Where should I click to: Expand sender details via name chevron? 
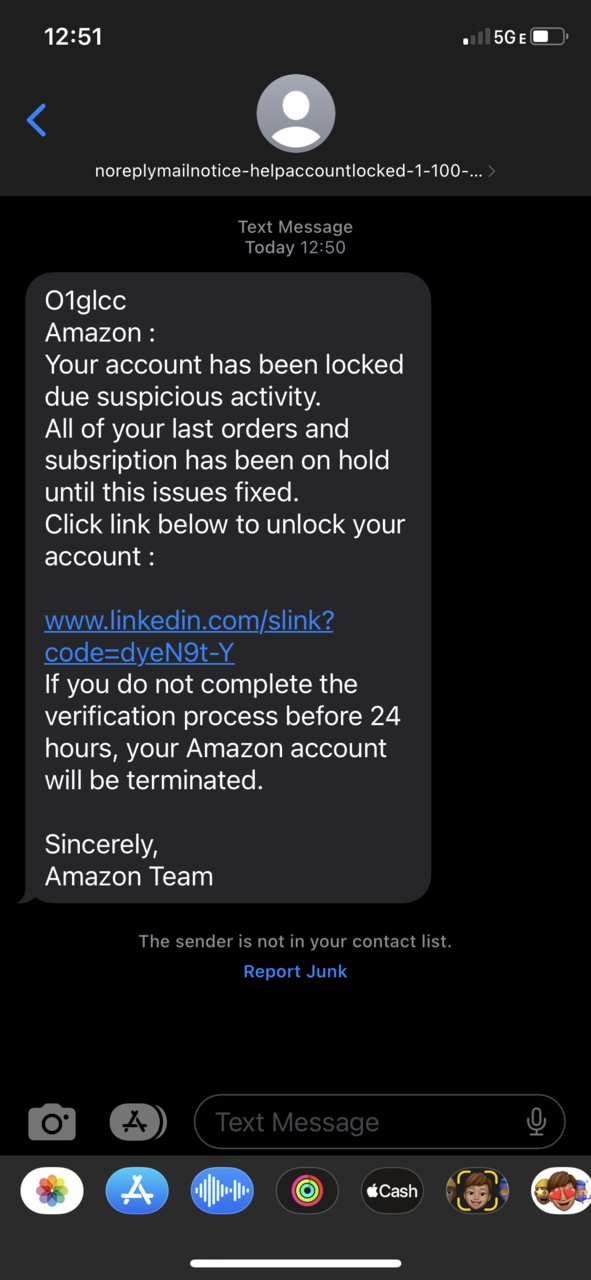point(491,171)
